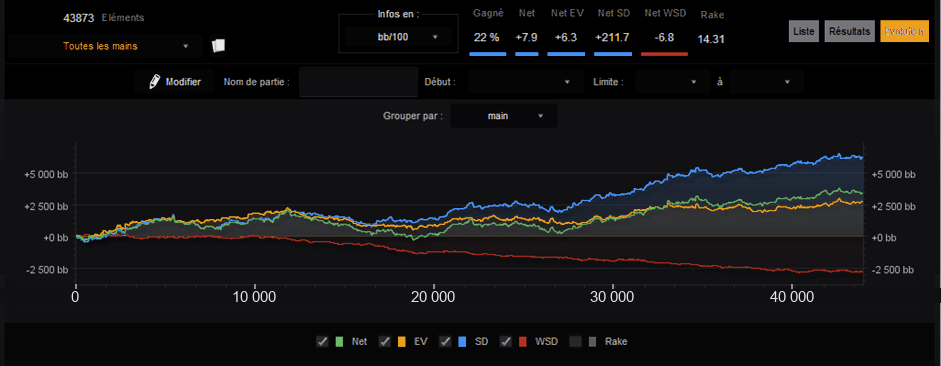Toggle the Net series checkbox
The image size is (941, 366).
[x=322, y=341]
